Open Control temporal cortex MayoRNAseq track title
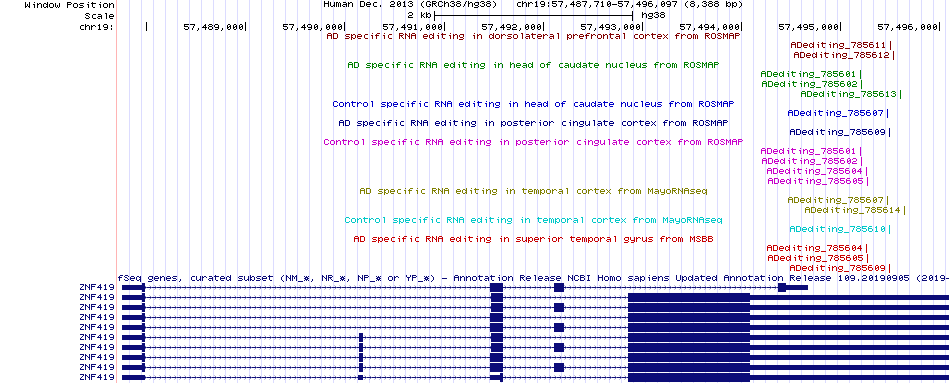The height and width of the screenshot is (383, 950). (533, 220)
